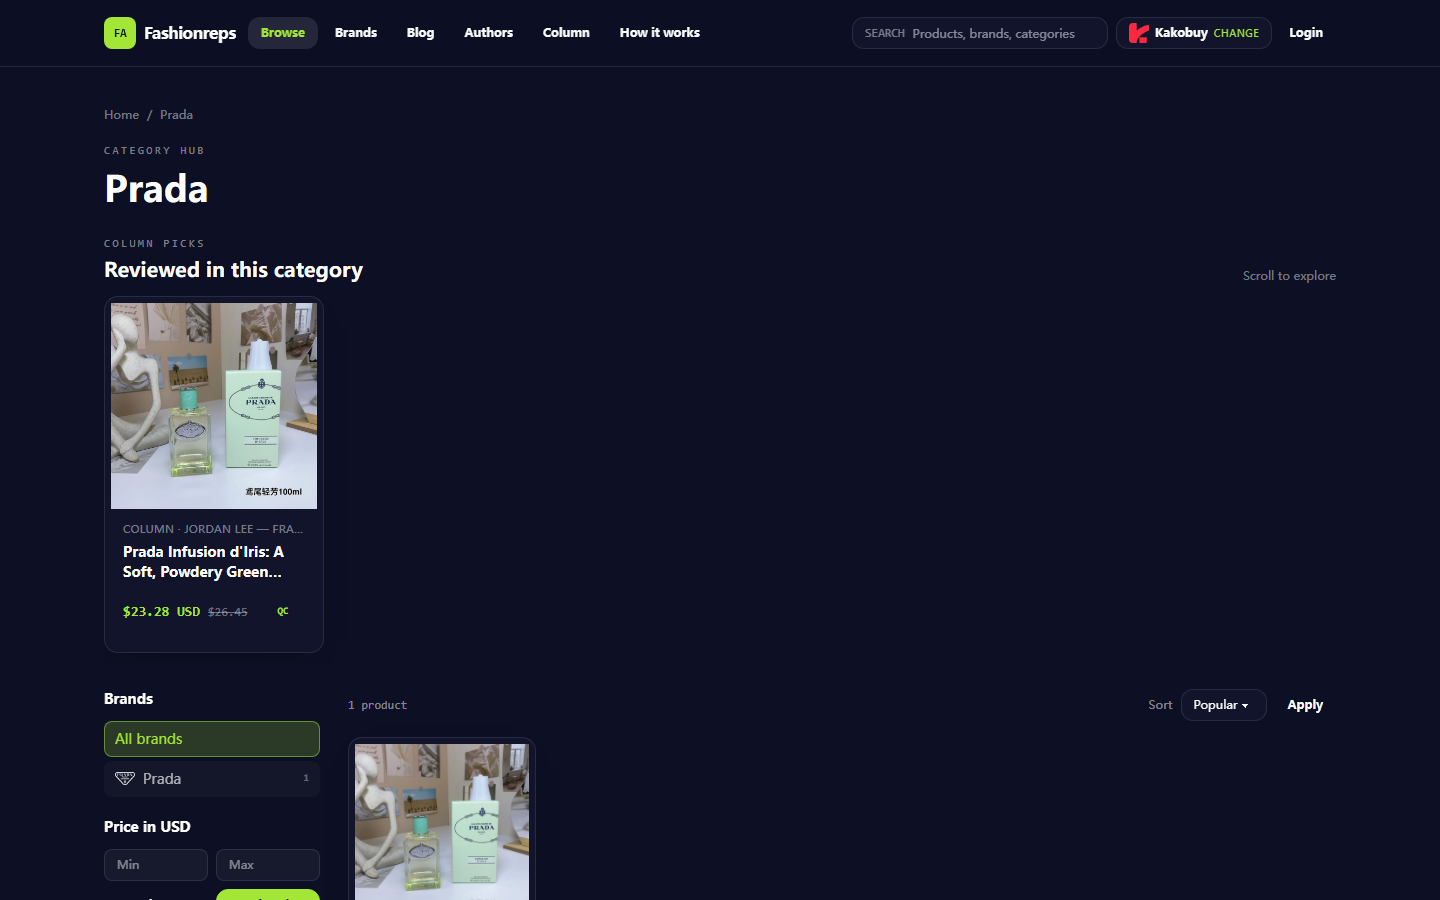The width and height of the screenshot is (1440, 900).
Task: Open the Browse menu item
Action: click(283, 33)
